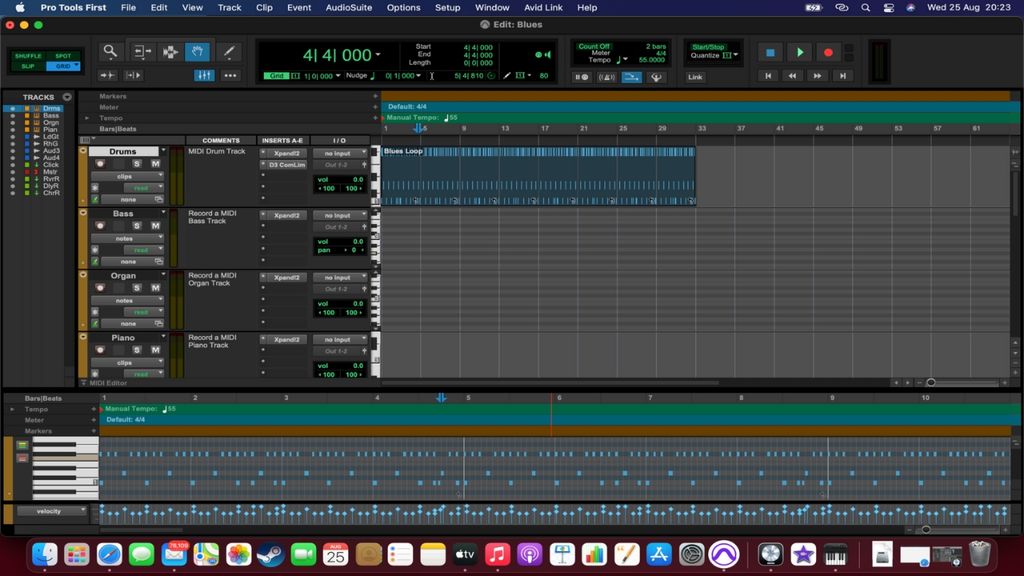Open the Event menu
The width and height of the screenshot is (1024, 576).
pos(298,7)
